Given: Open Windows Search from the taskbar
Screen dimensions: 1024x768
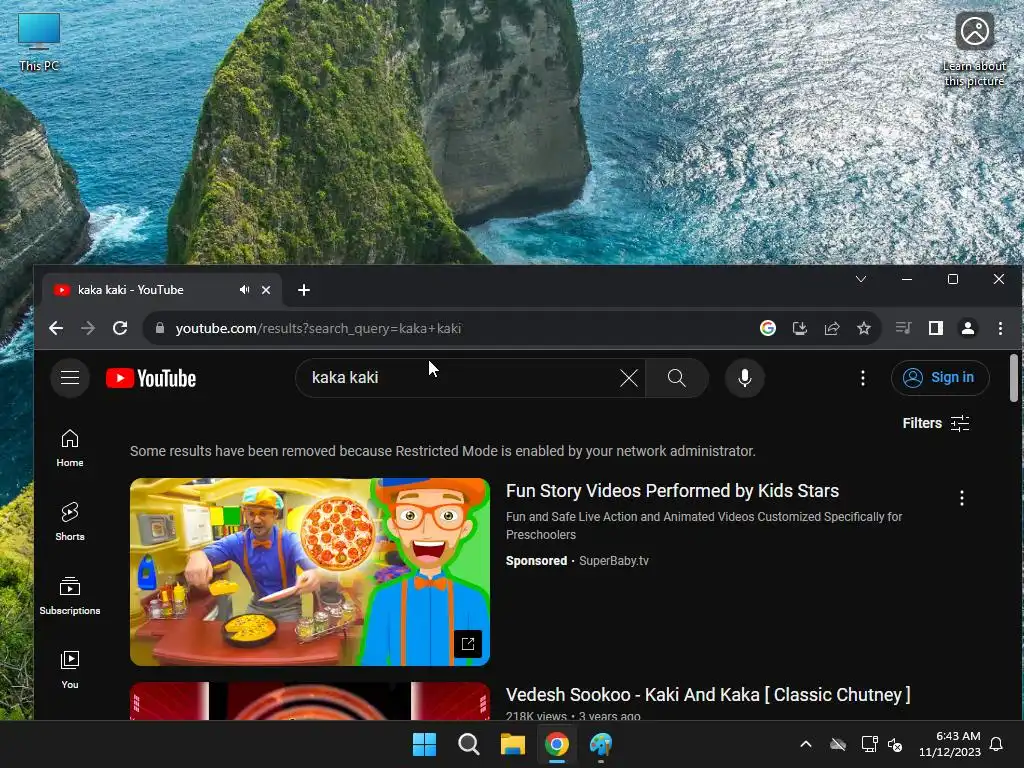Looking at the screenshot, I should [468, 744].
